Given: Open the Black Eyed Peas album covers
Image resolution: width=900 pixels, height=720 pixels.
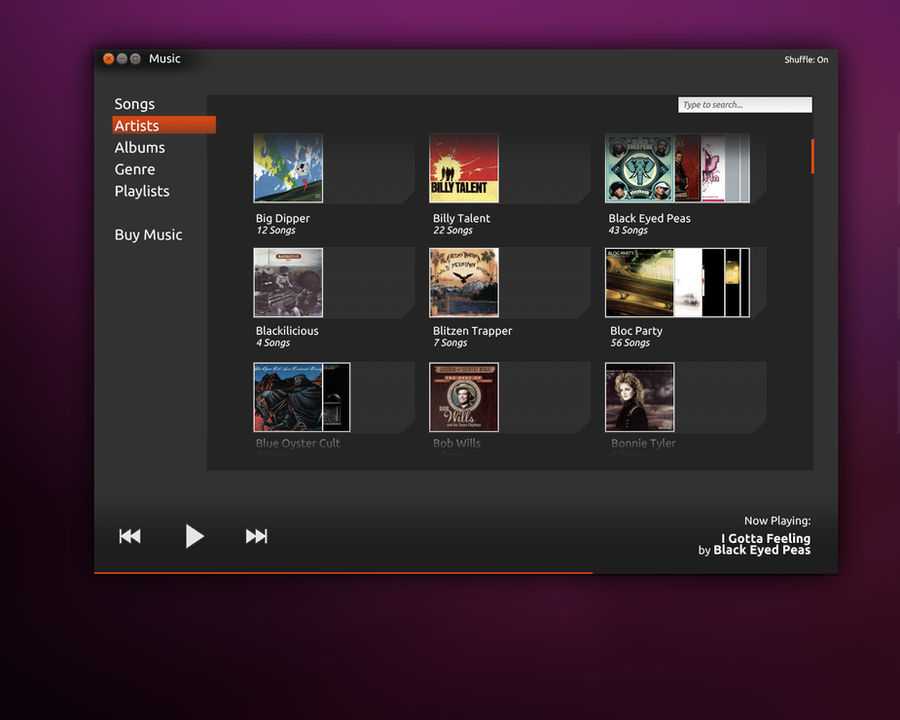Looking at the screenshot, I should point(677,168).
